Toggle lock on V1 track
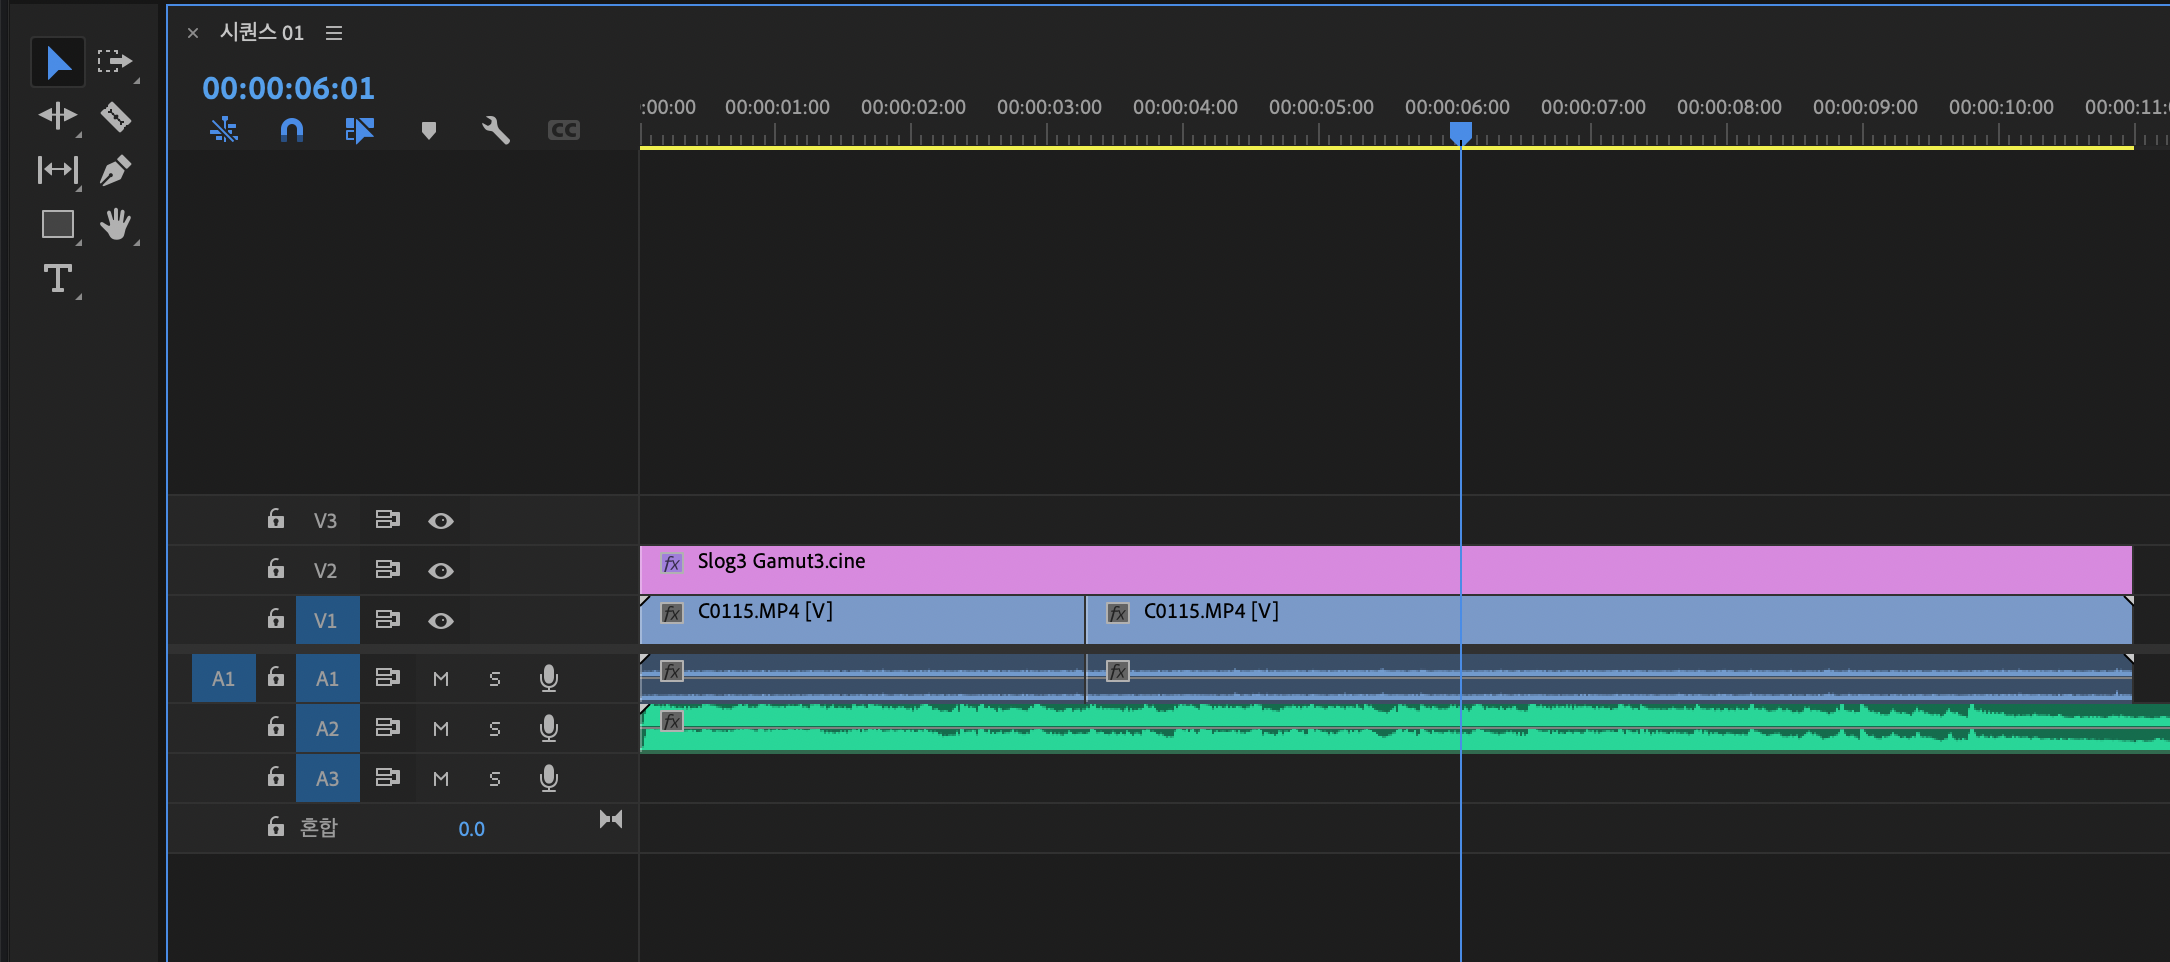 click(x=276, y=619)
